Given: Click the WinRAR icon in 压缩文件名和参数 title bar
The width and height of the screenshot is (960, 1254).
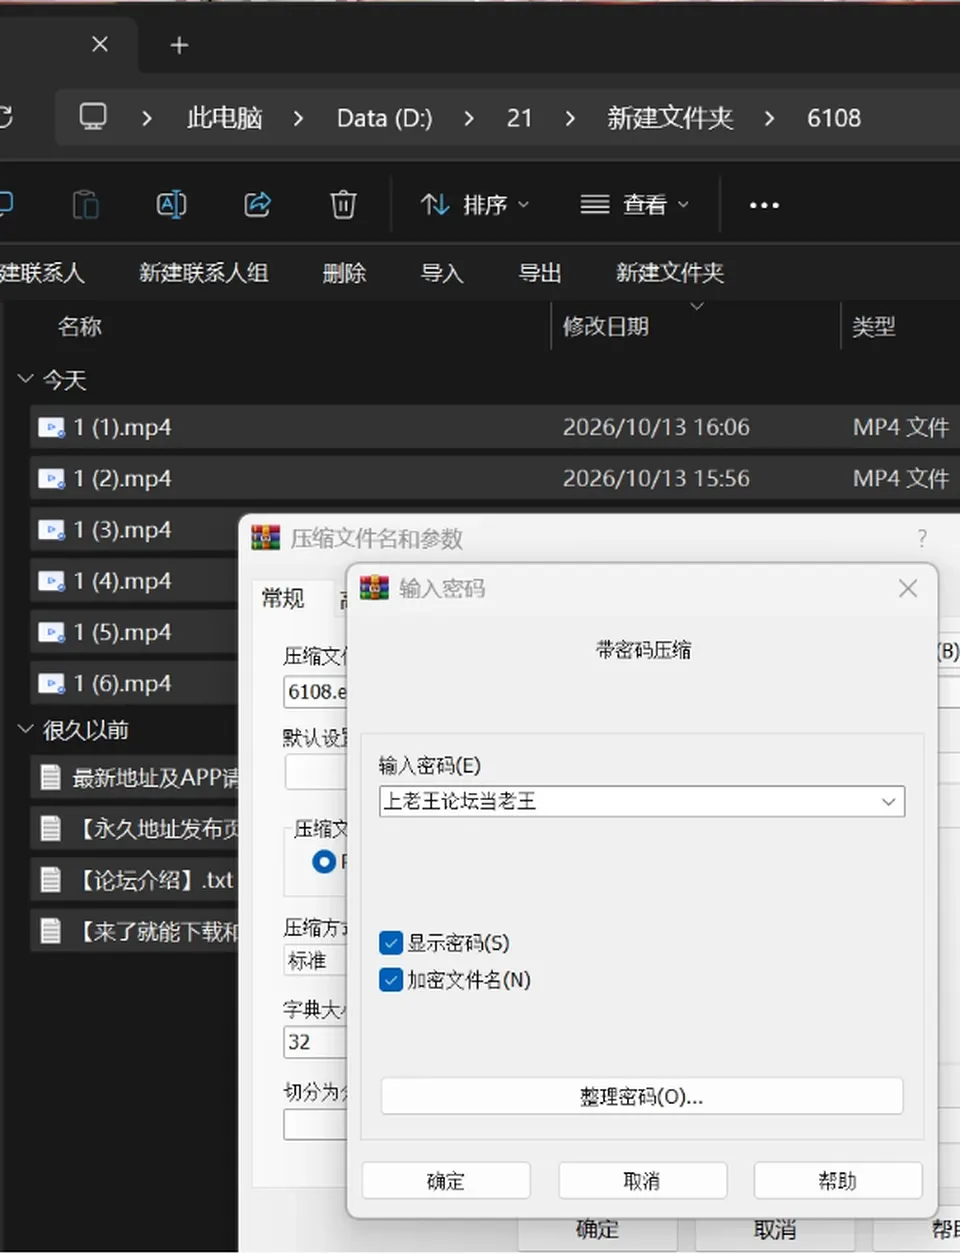Looking at the screenshot, I should (265, 538).
